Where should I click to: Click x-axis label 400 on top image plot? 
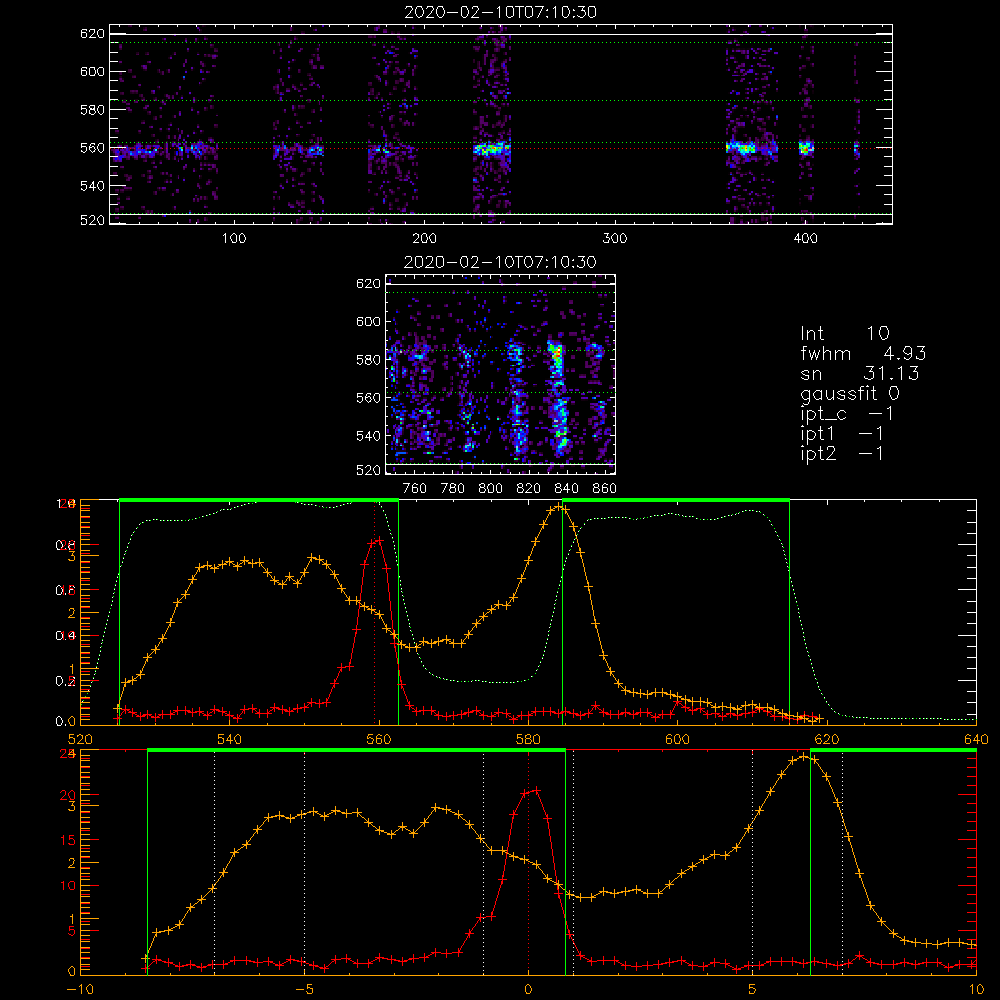click(x=805, y=239)
